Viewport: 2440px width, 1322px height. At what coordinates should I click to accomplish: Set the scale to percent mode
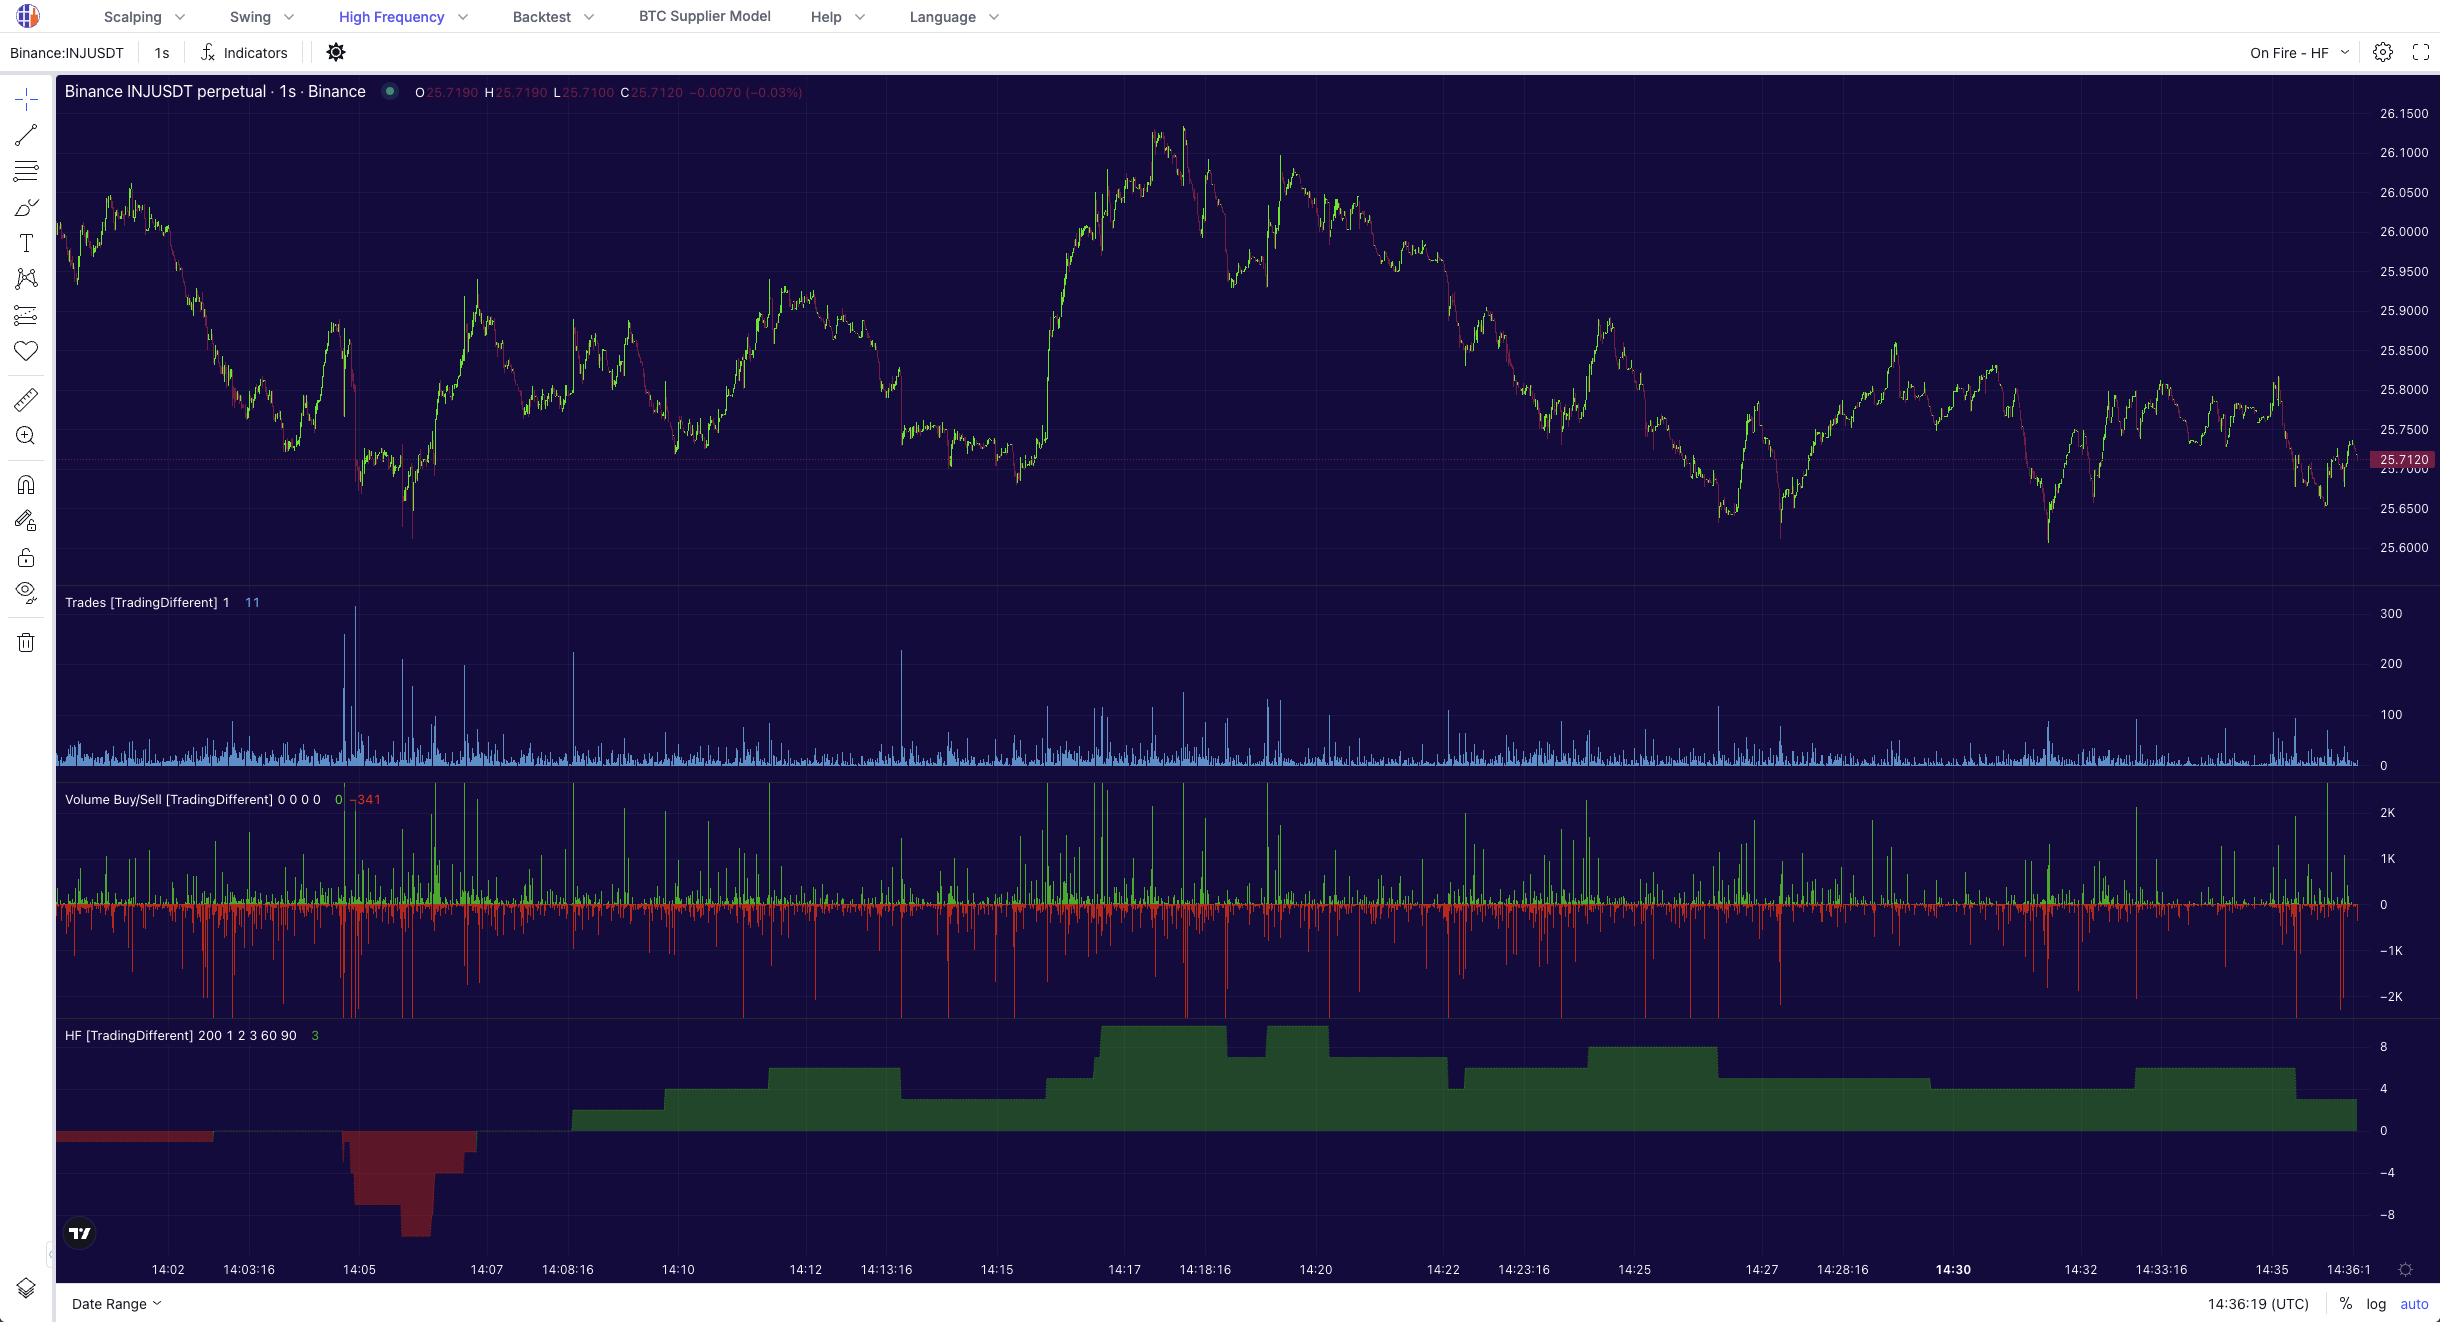pyautogui.click(x=2346, y=1304)
